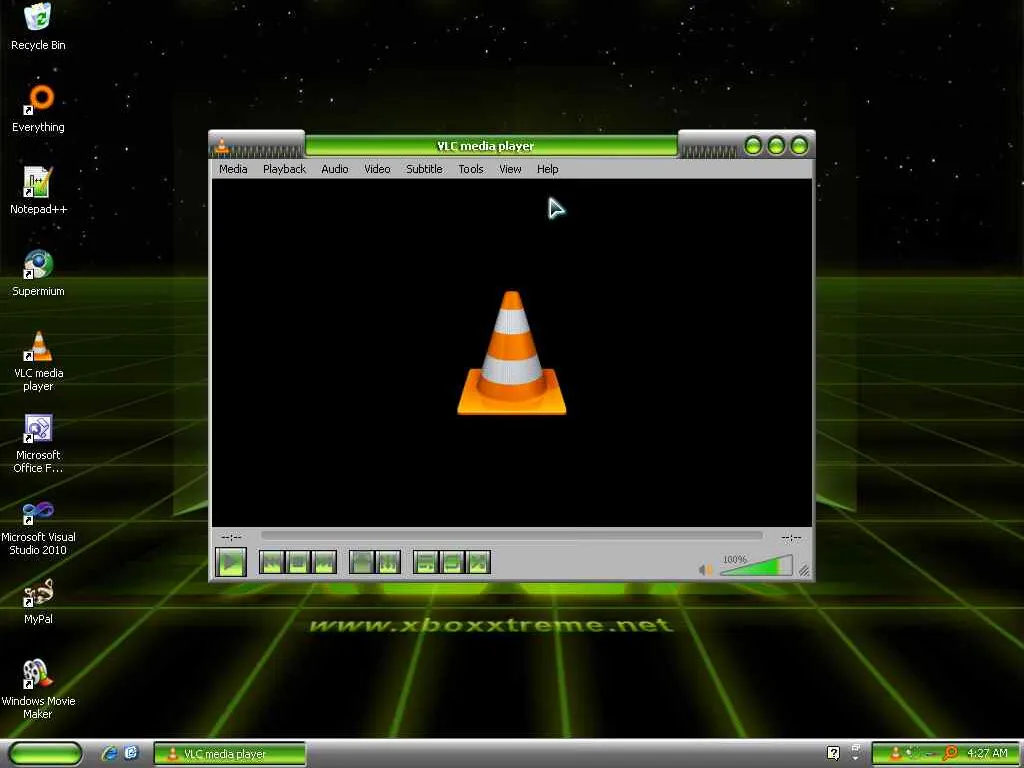Image resolution: width=1024 pixels, height=768 pixels.
Task: Click second Quick Launch icon beside Explorer
Action: 131,754
